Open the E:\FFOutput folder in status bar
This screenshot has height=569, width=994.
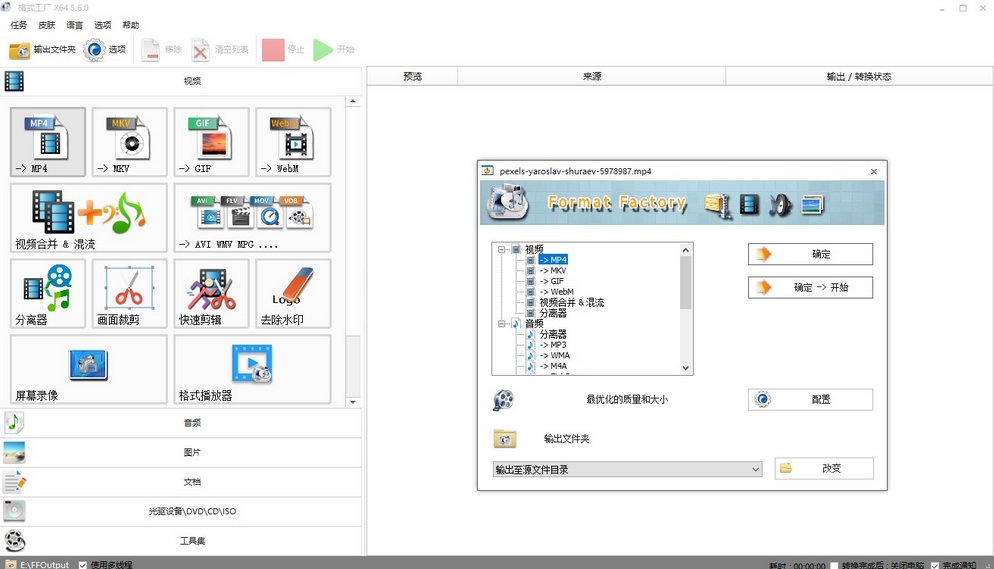(37, 564)
